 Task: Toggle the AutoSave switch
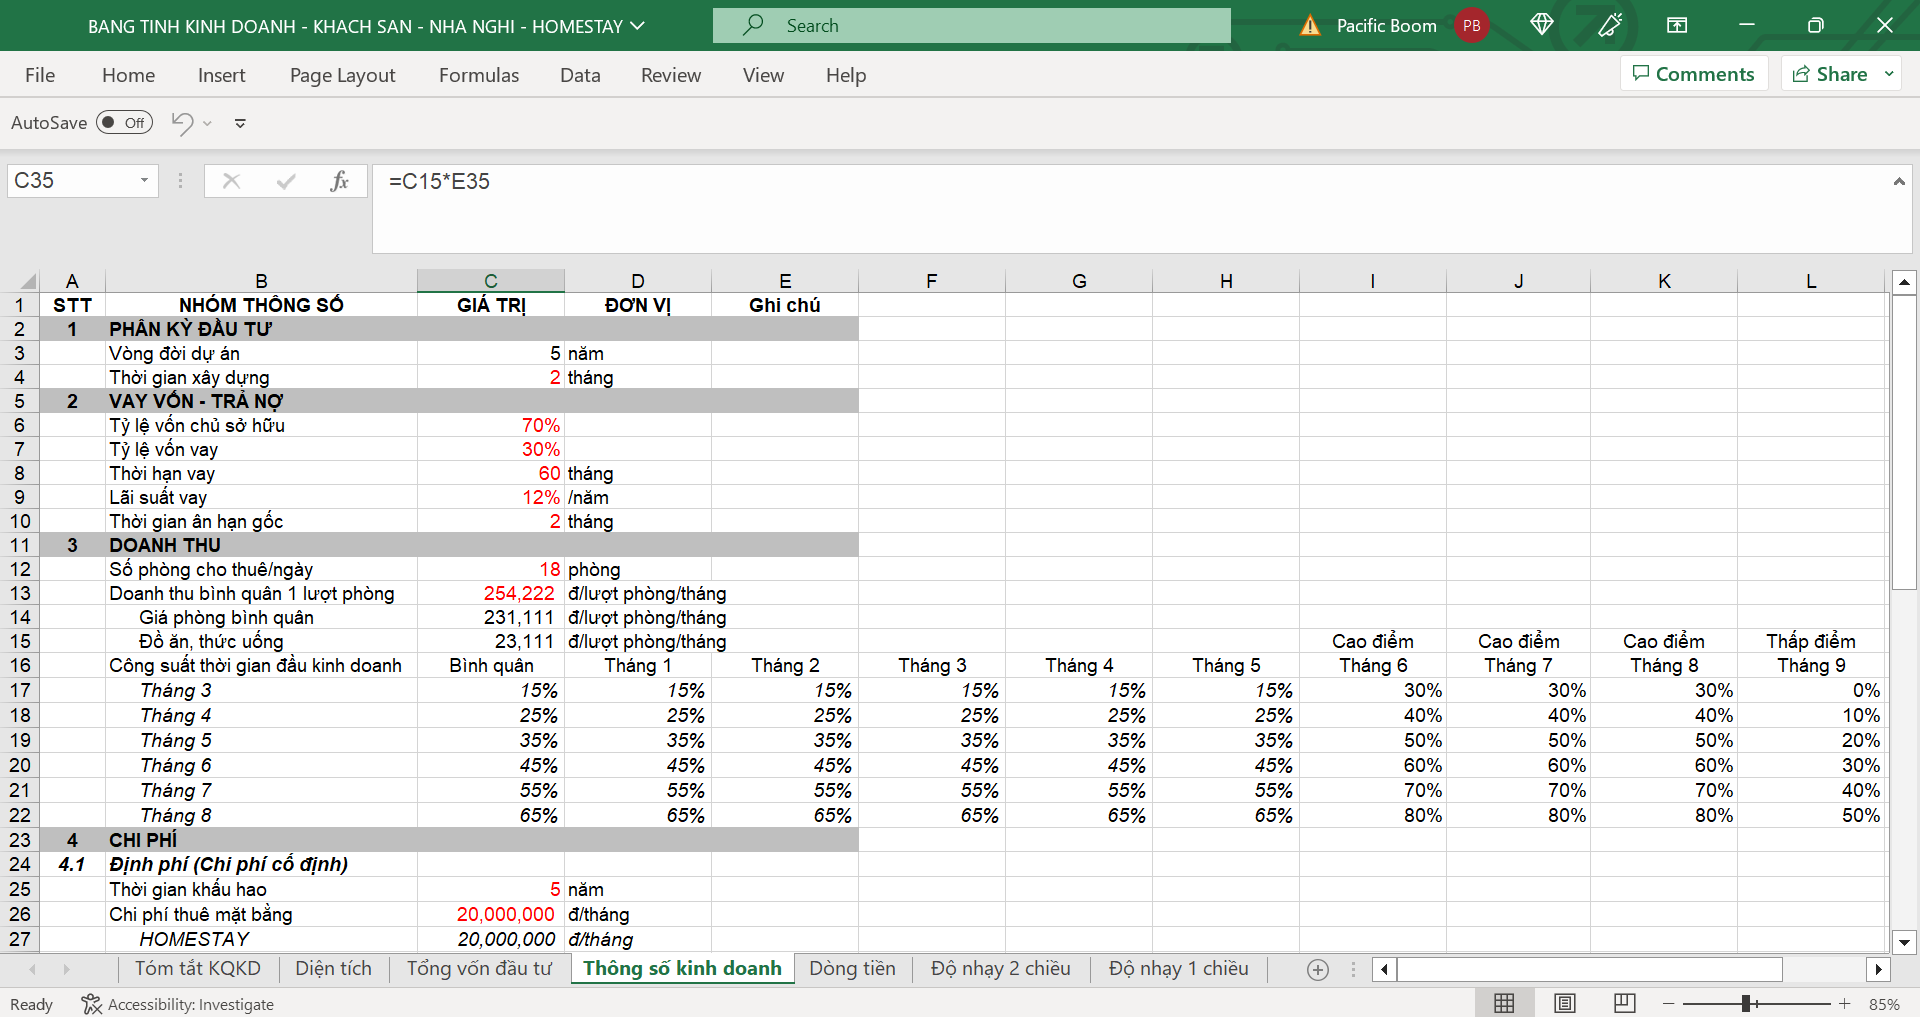pos(124,123)
